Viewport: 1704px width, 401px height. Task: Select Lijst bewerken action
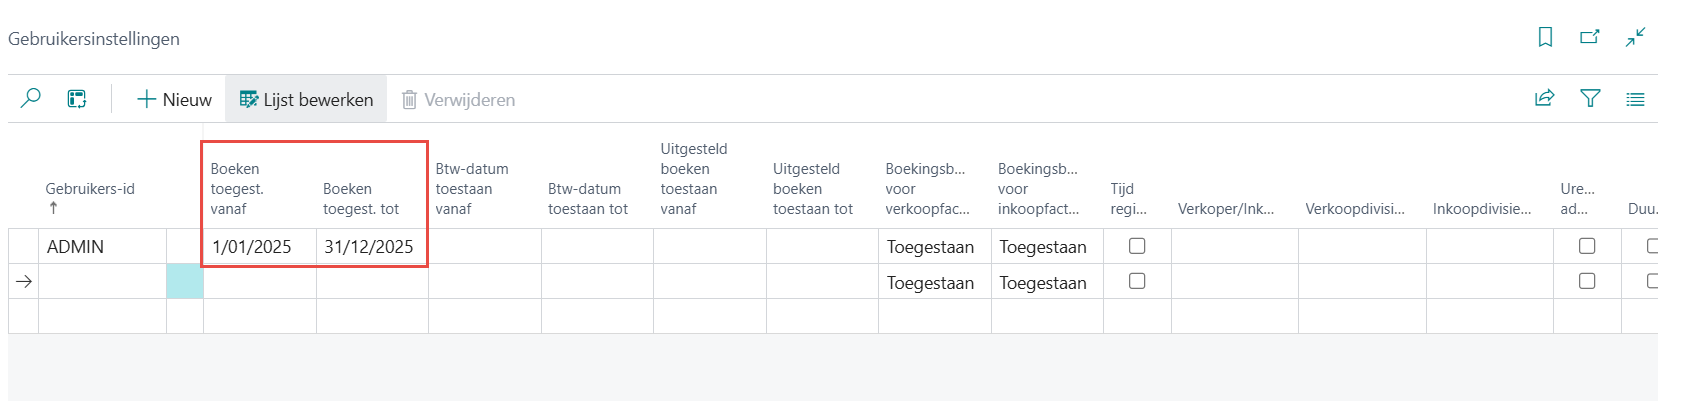306,99
